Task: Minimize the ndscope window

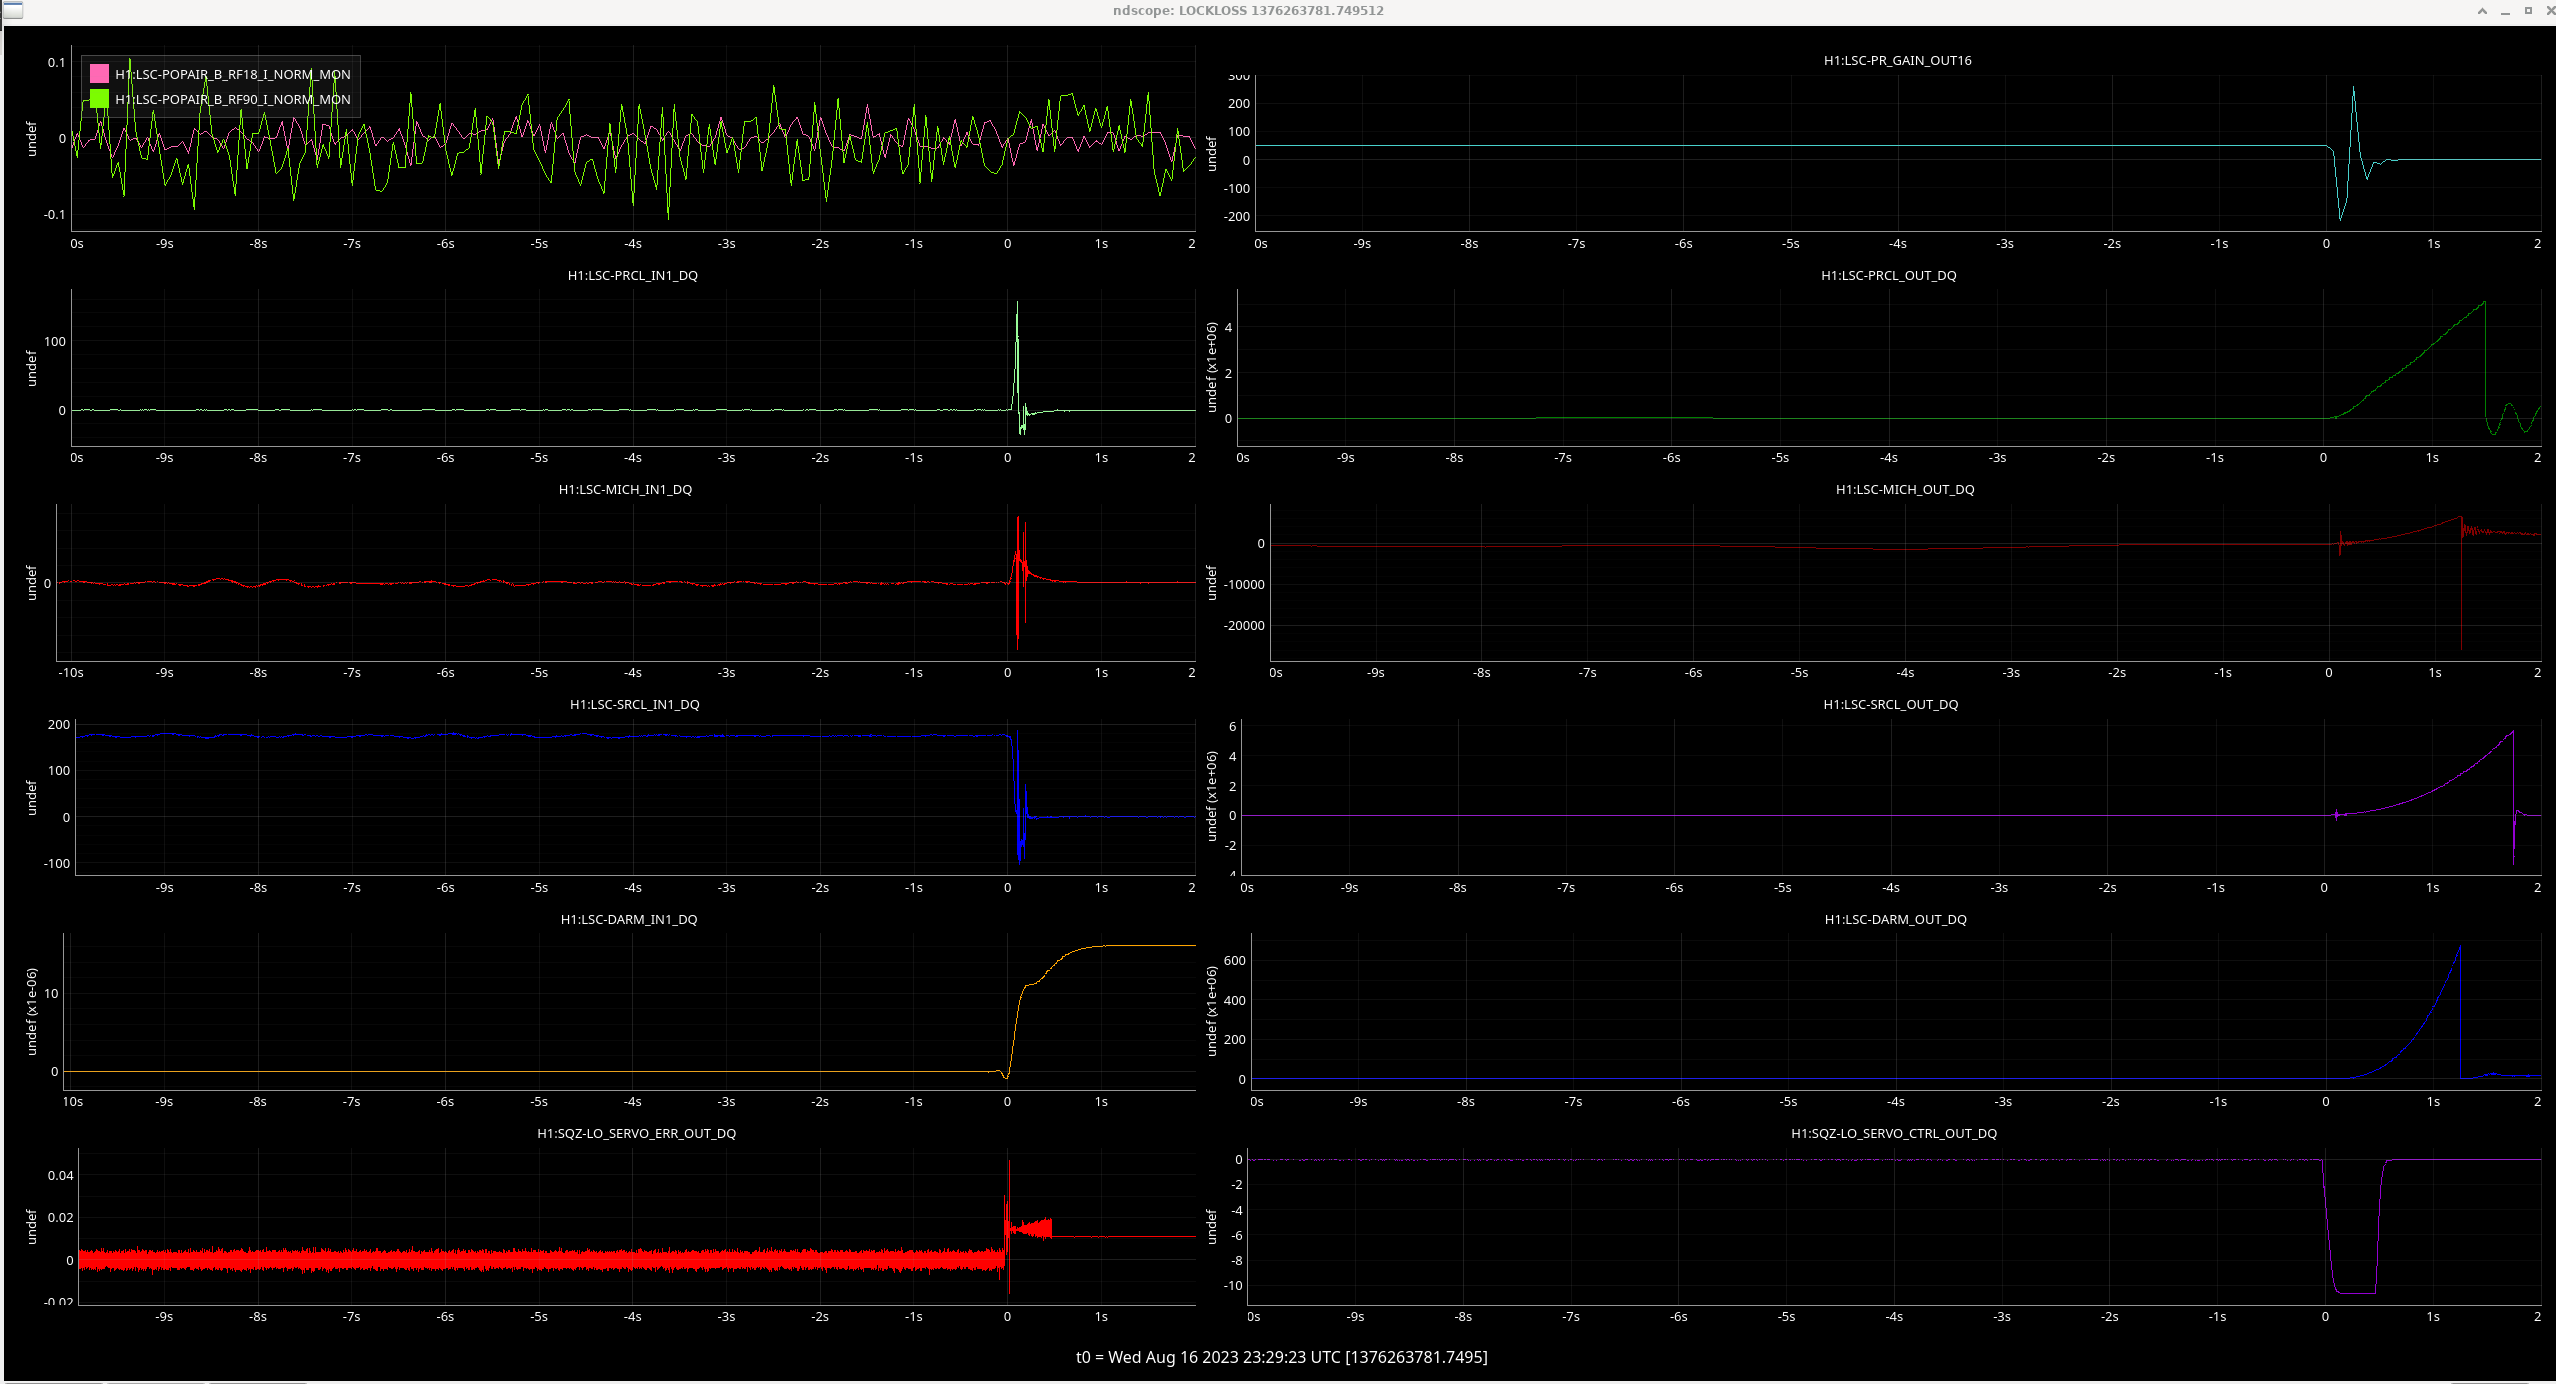Action: (x=2505, y=11)
